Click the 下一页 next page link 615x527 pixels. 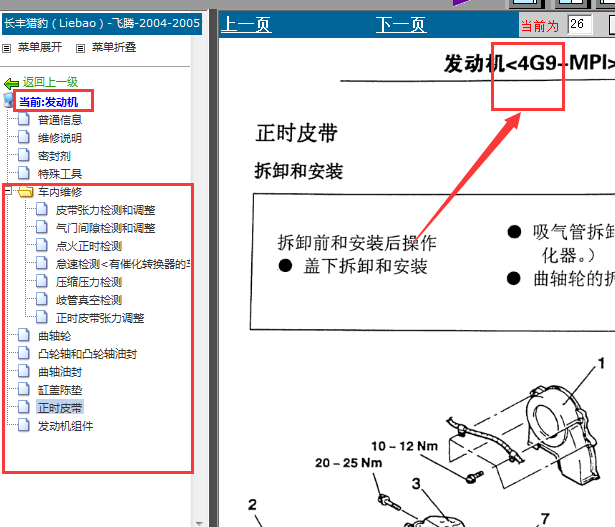(401, 25)
